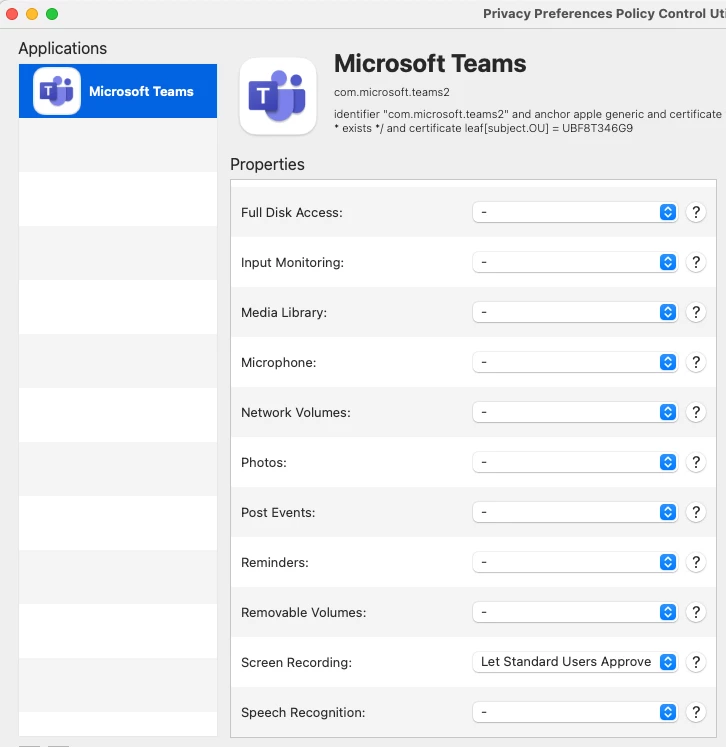This screenshot has height=747, width=726.
Task: Click the Properties section label
Action: click(x=267, y=164)
